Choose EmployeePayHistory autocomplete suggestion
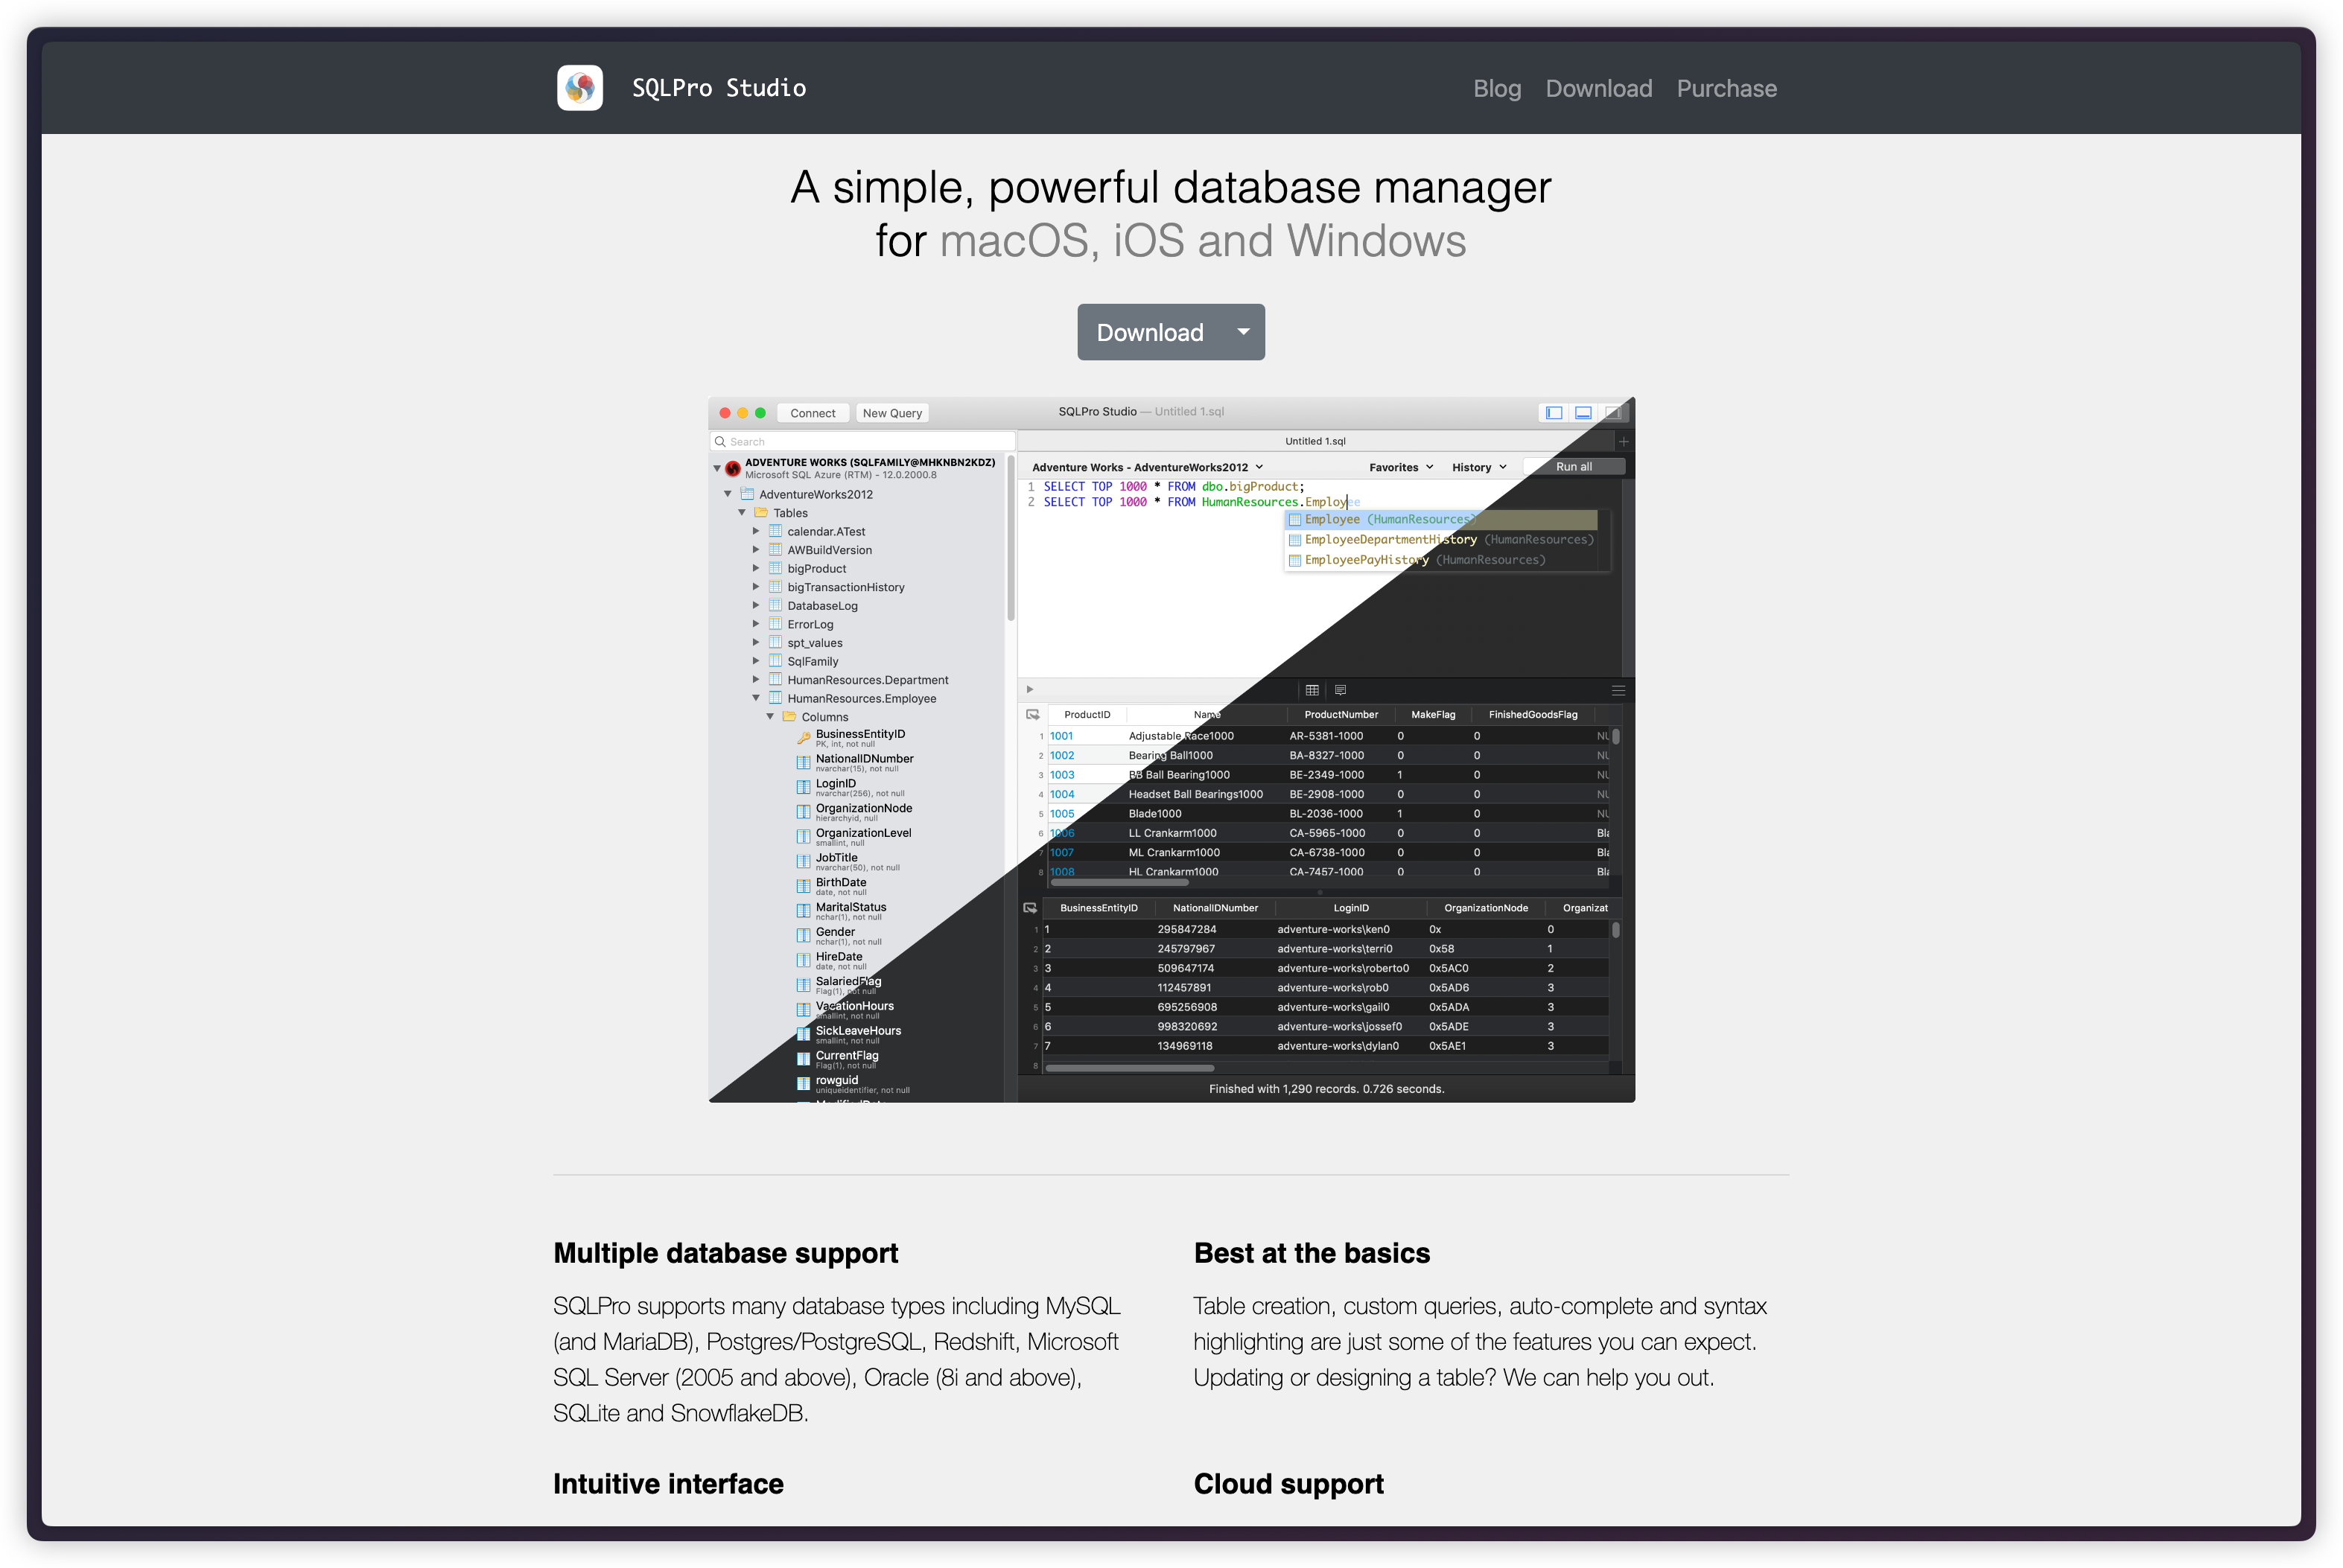Screen dimensions: 2343x1568 pos(1441,560)
